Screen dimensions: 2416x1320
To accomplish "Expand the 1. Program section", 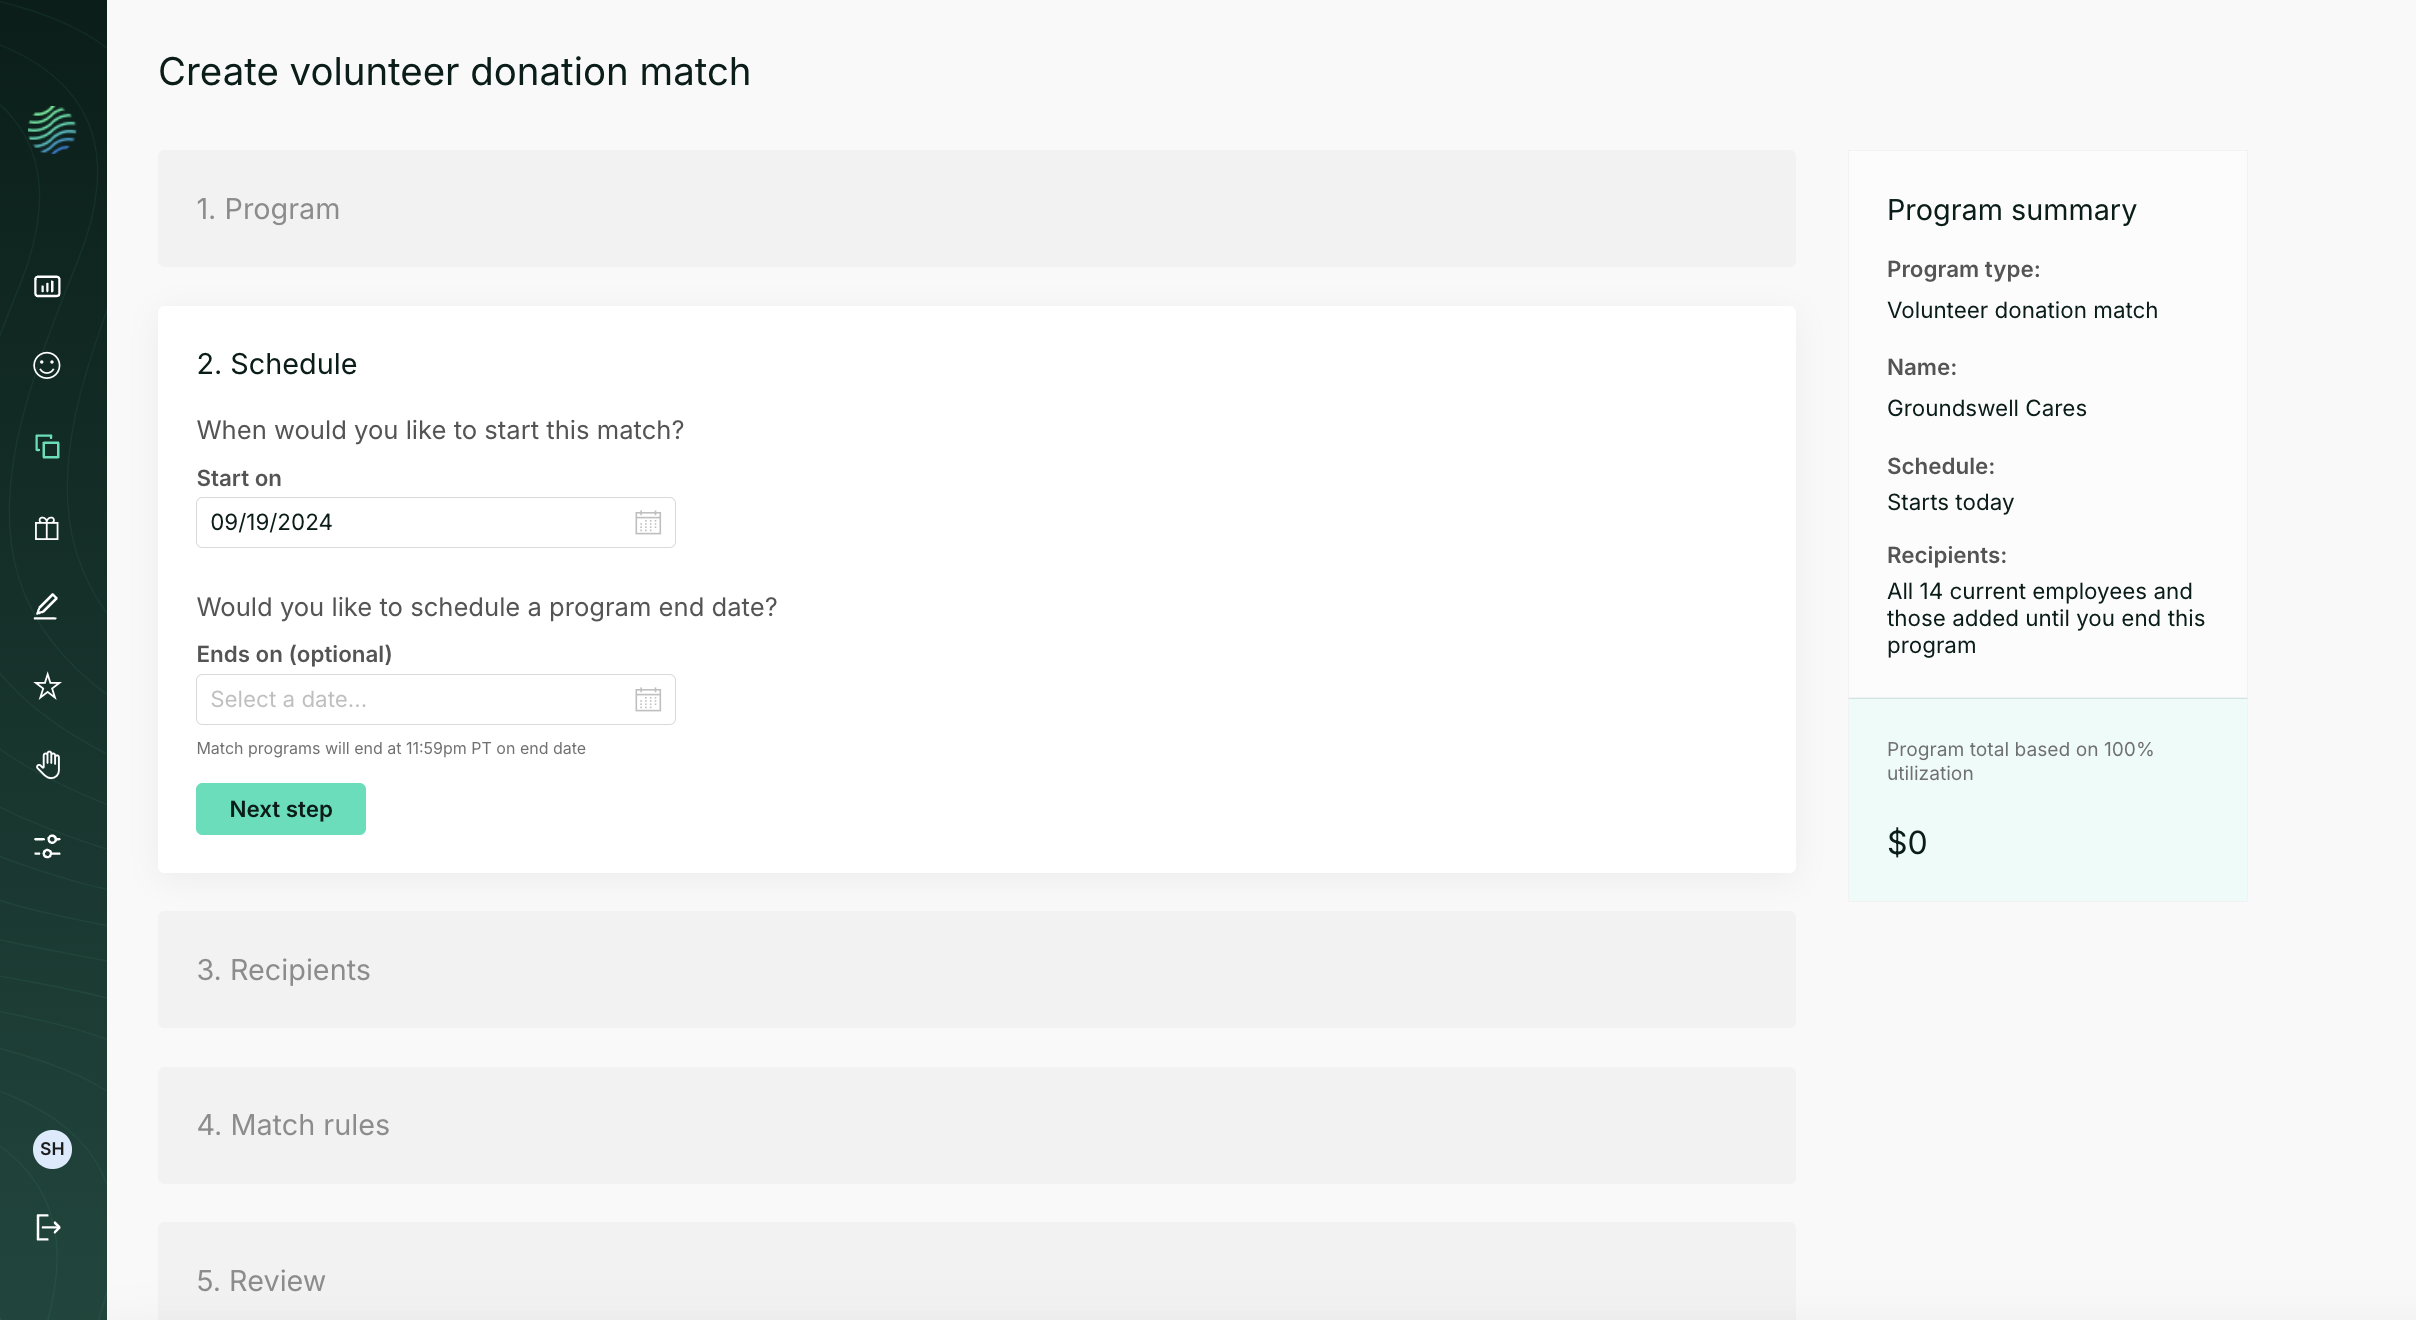I will pyautogui.click(x=976, y=209).
